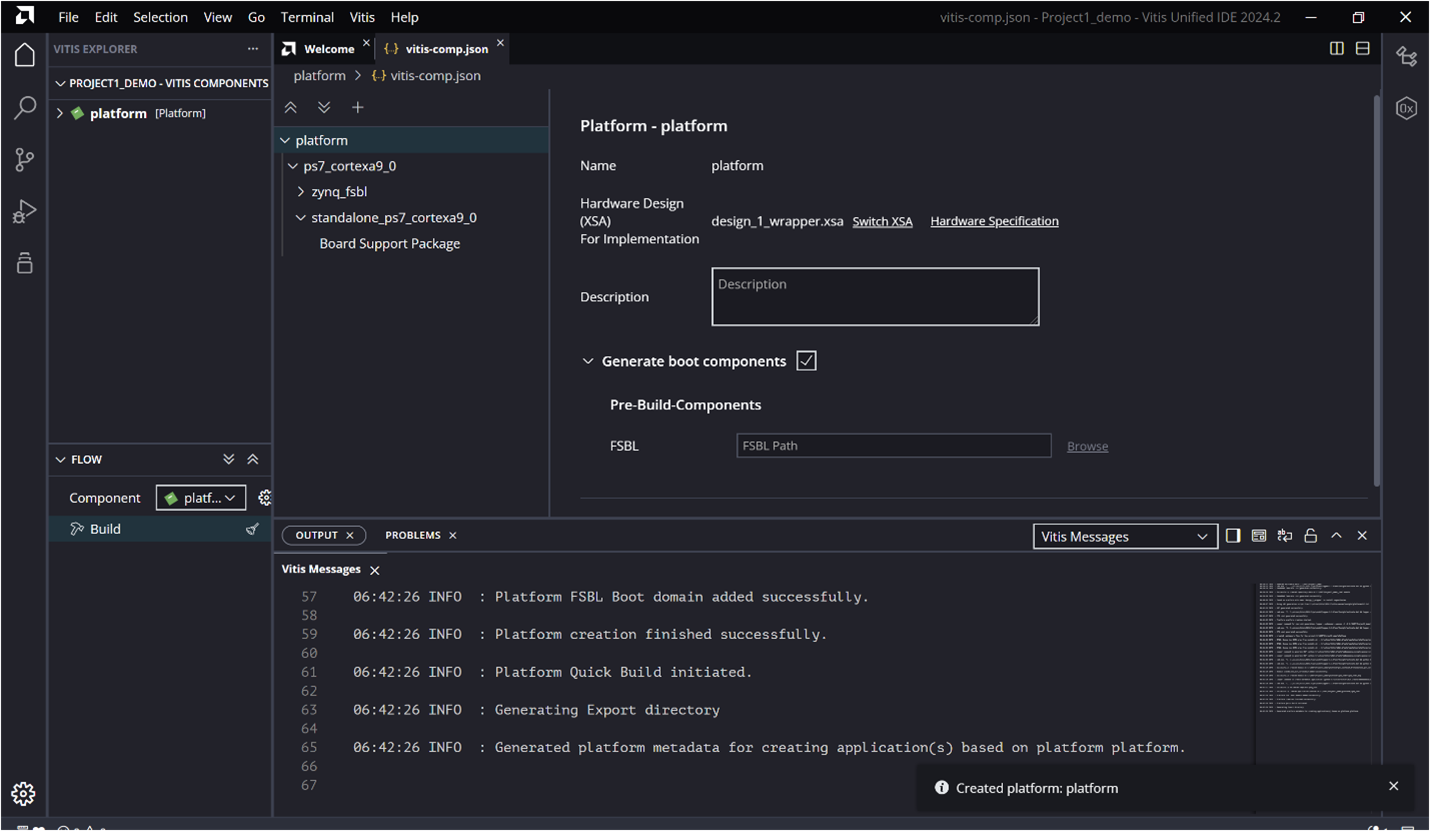The image size is (1430, 831).
Task: Maximize the Output panel with the chevron icon
Action: pyautogui.click(x=1336, y=535)
